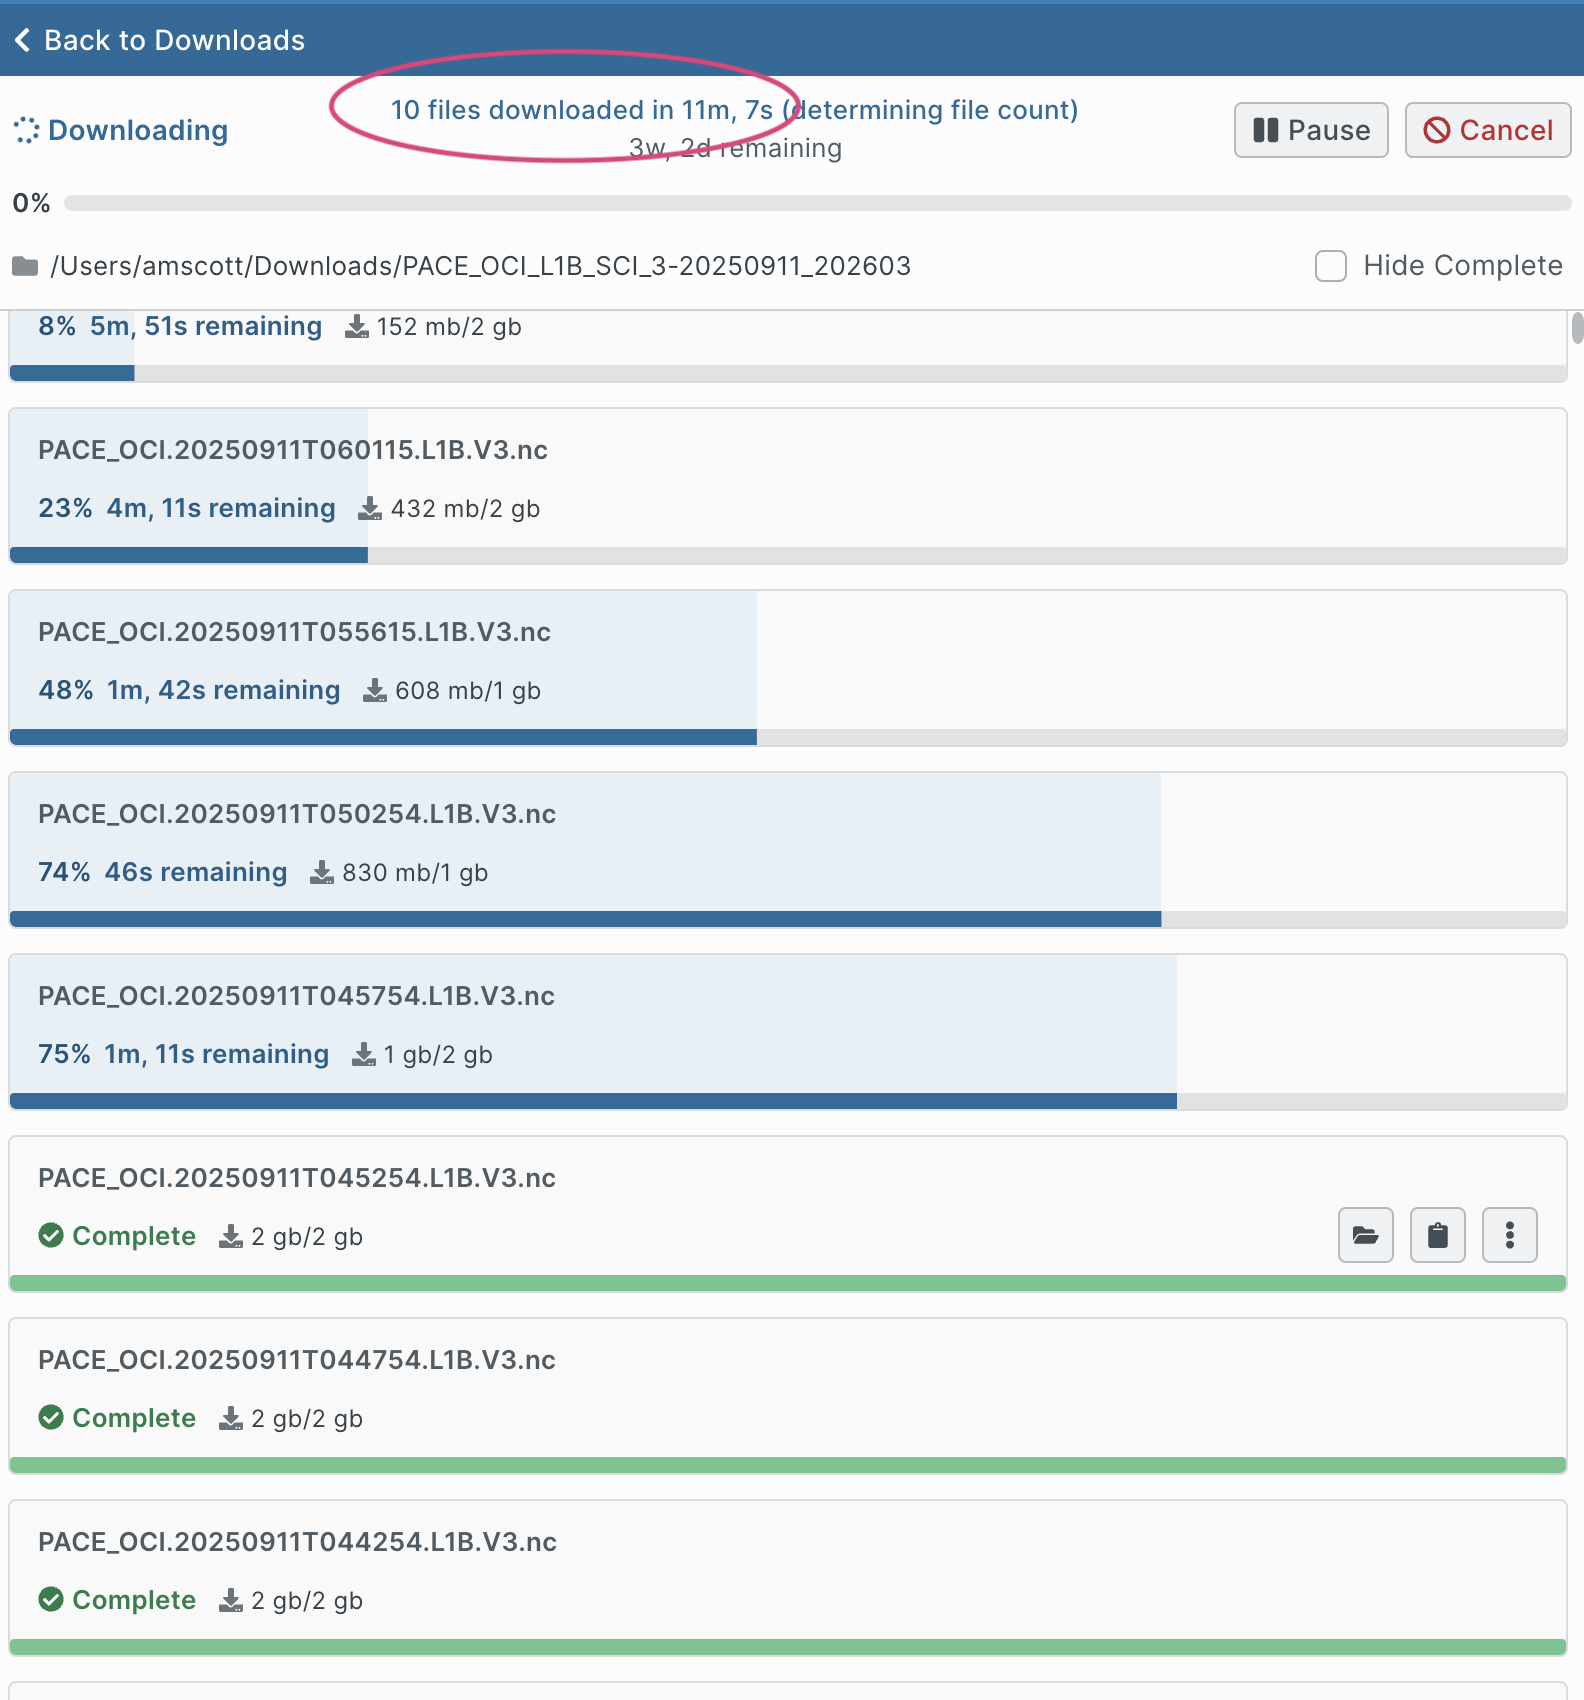Viewport: 1584px width, 1700px height.
Task: Click the overall 0% progress bar
Action: coord(816,203)
